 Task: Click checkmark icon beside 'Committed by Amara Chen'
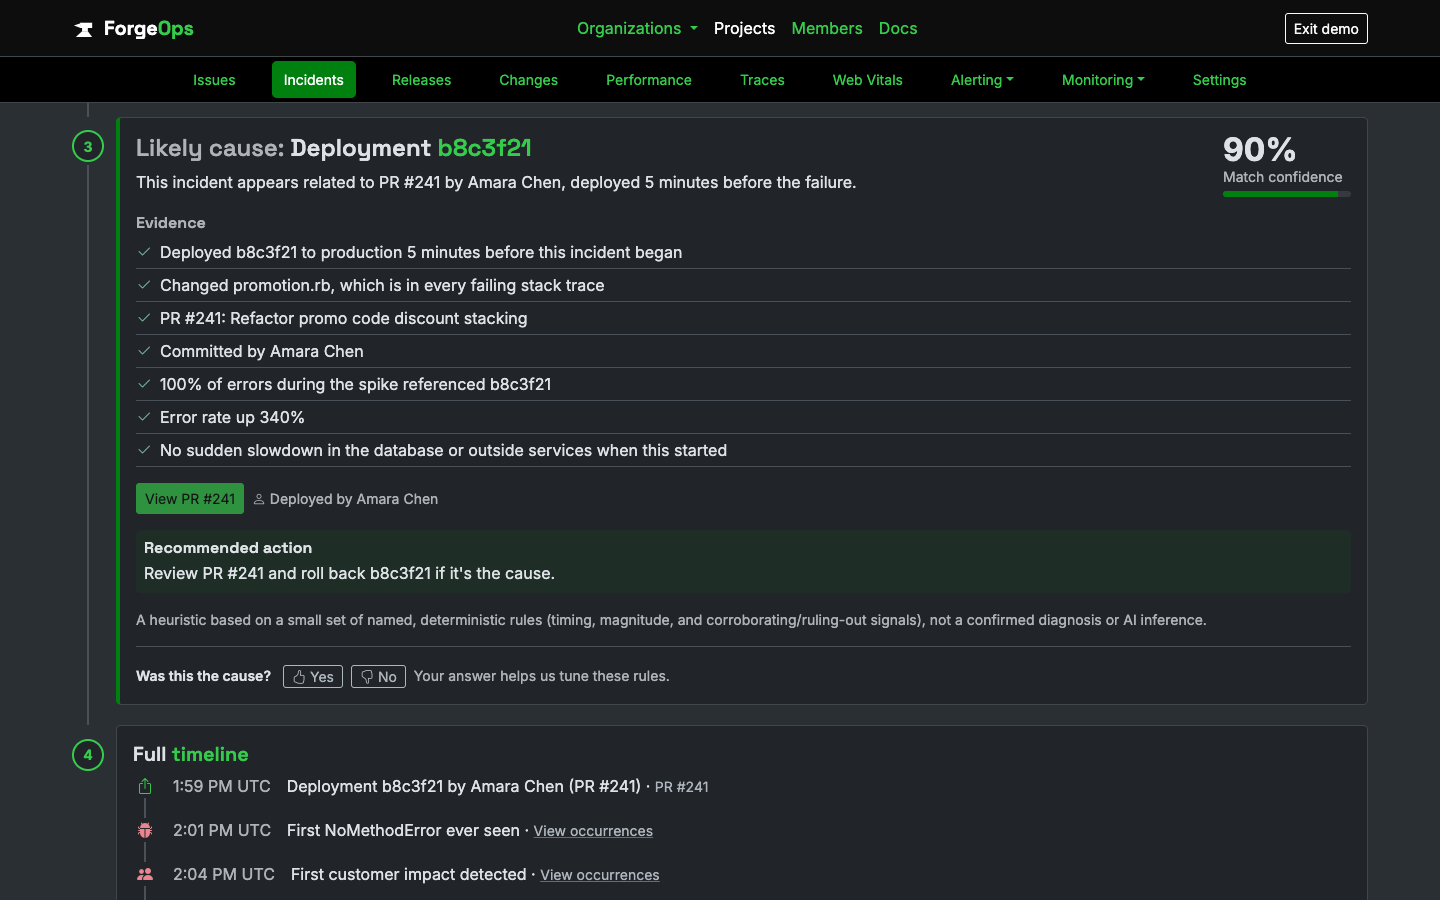tap(144, 351)
